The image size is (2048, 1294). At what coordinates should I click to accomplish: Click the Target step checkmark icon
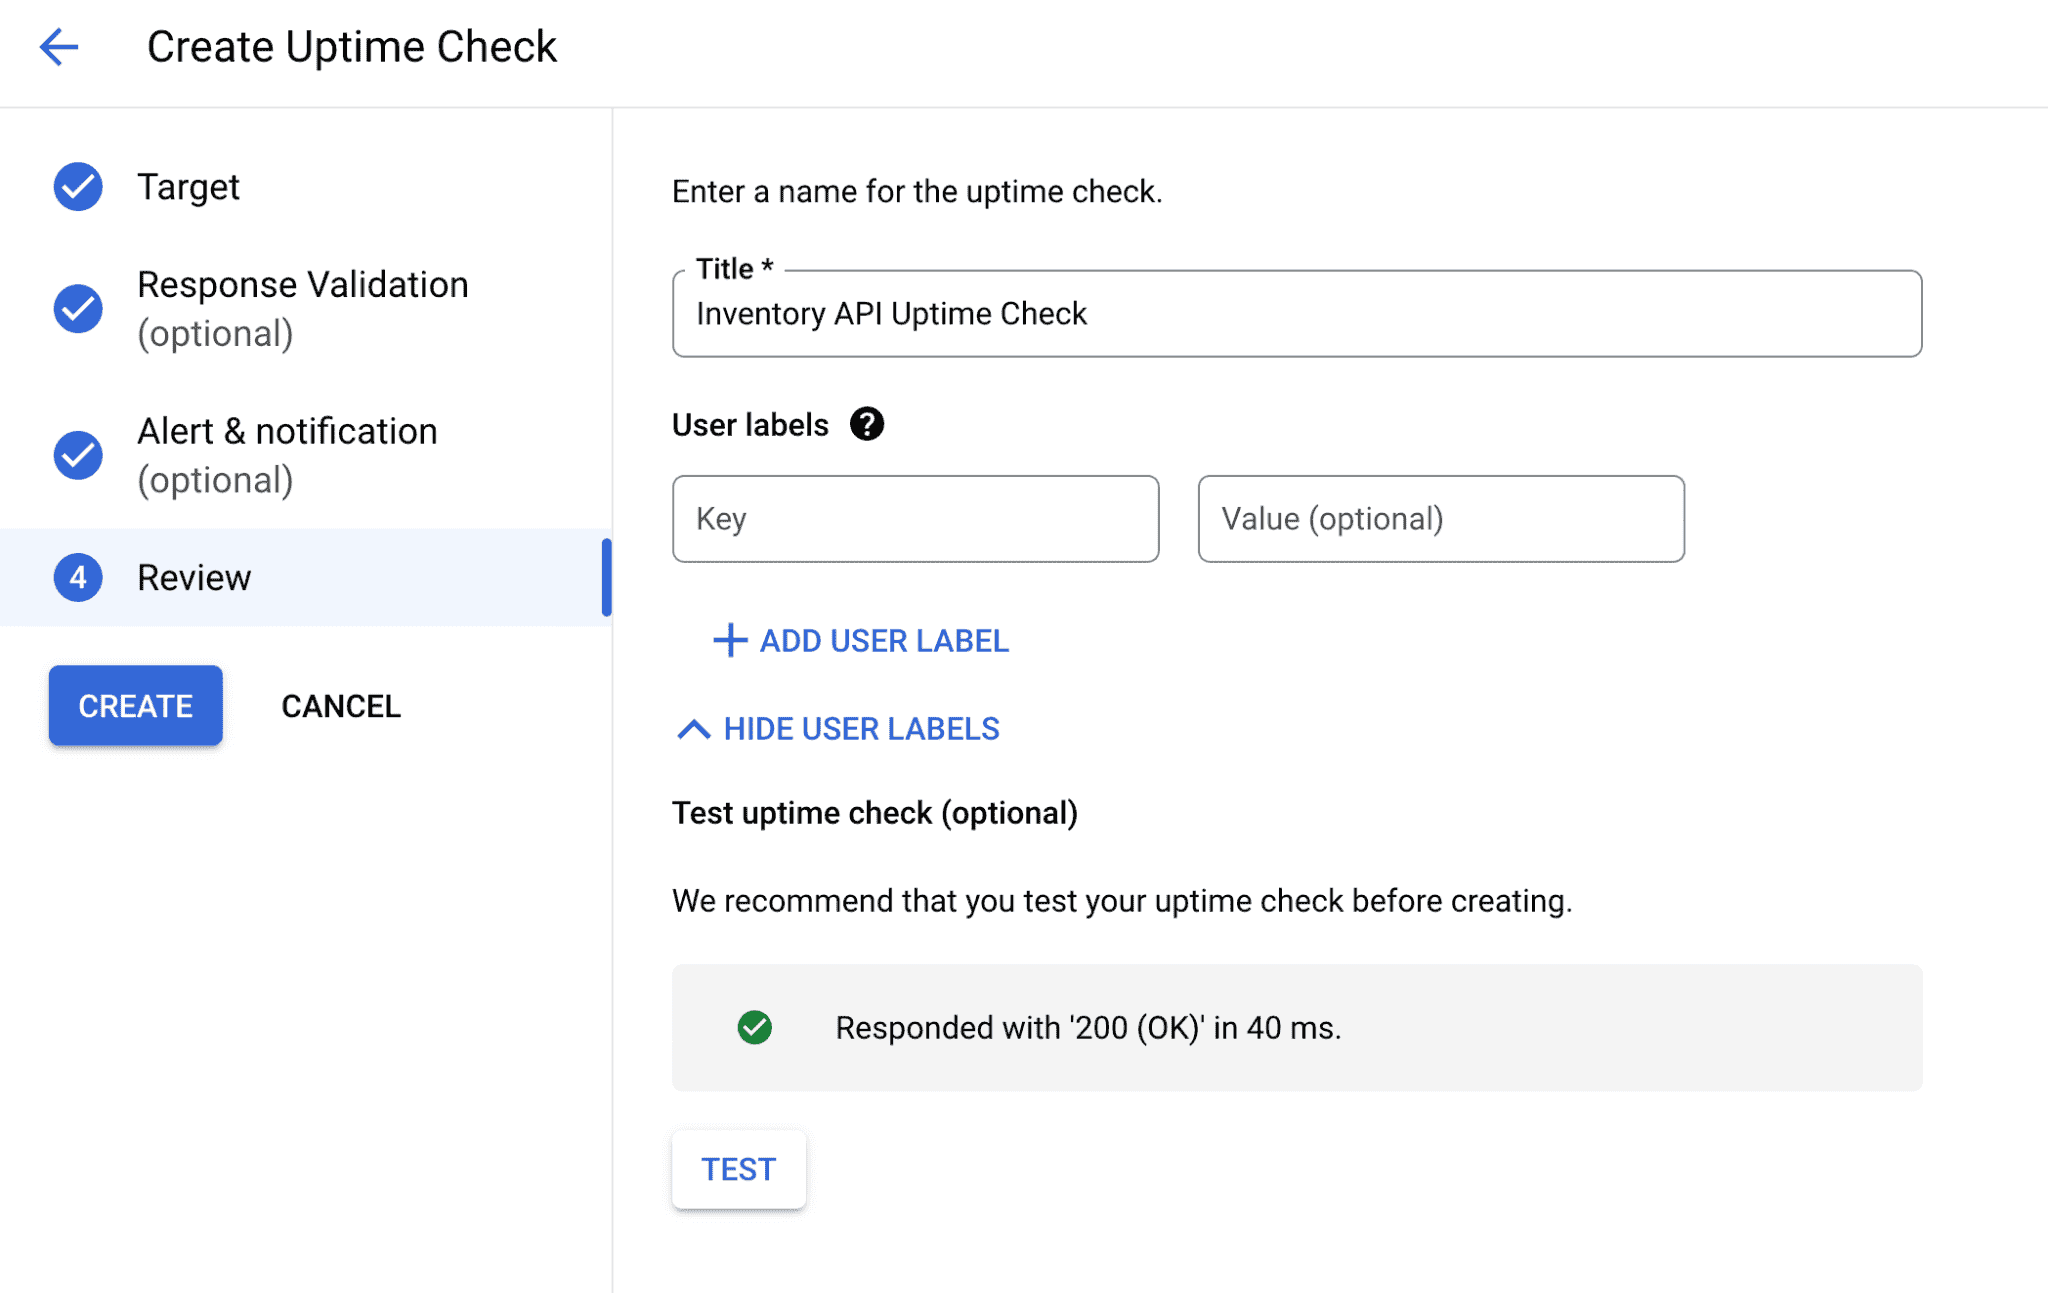(x=77, y=186)
